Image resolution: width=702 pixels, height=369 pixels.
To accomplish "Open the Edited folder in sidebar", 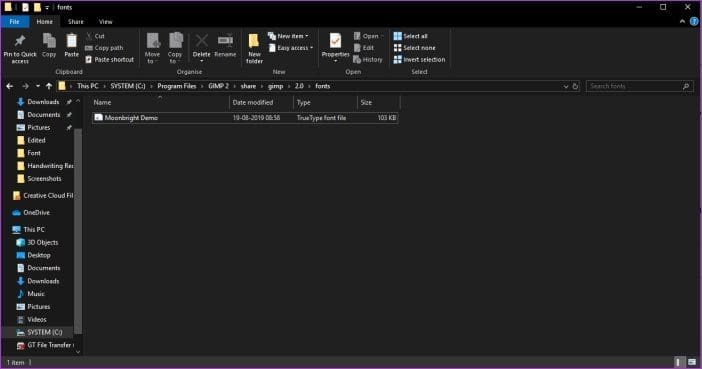I will click(36, 140).
